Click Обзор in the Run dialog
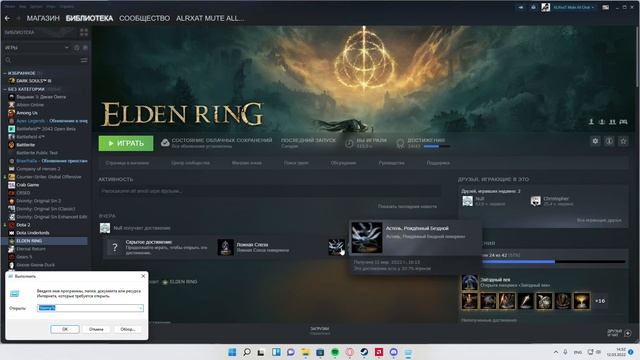Image resolution: width=640 pixels, height=360 pixels. pyautogui.click(x=128, y=329)
